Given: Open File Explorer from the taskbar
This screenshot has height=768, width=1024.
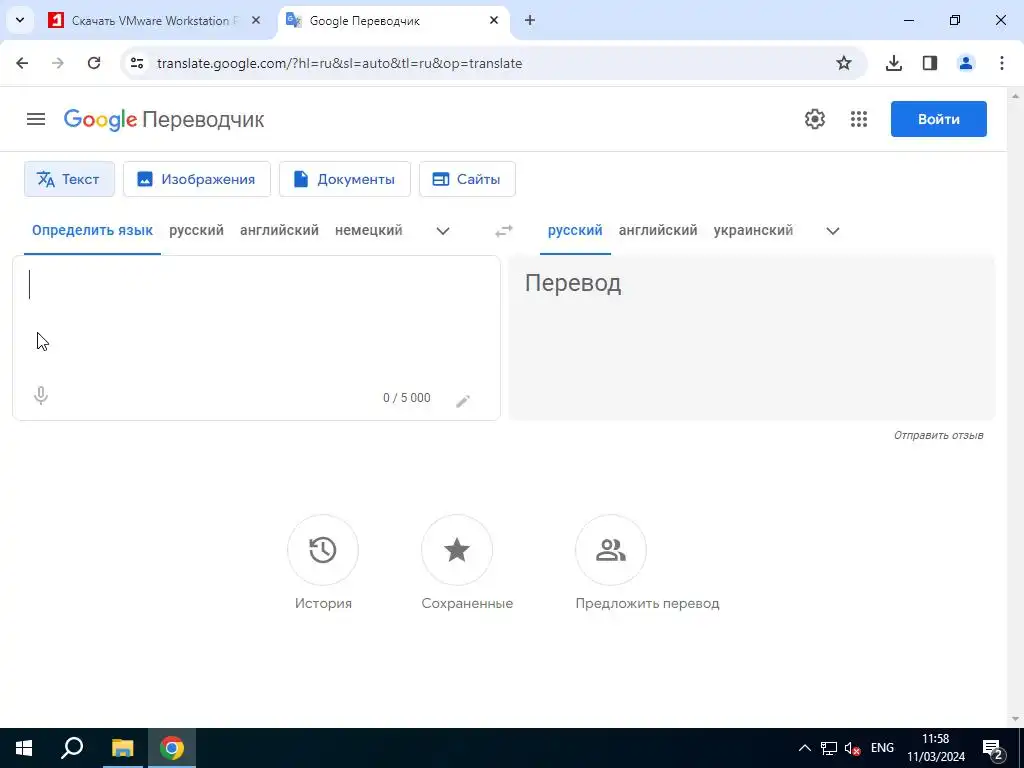Looking at the screenshot, I should click(122, 748).
